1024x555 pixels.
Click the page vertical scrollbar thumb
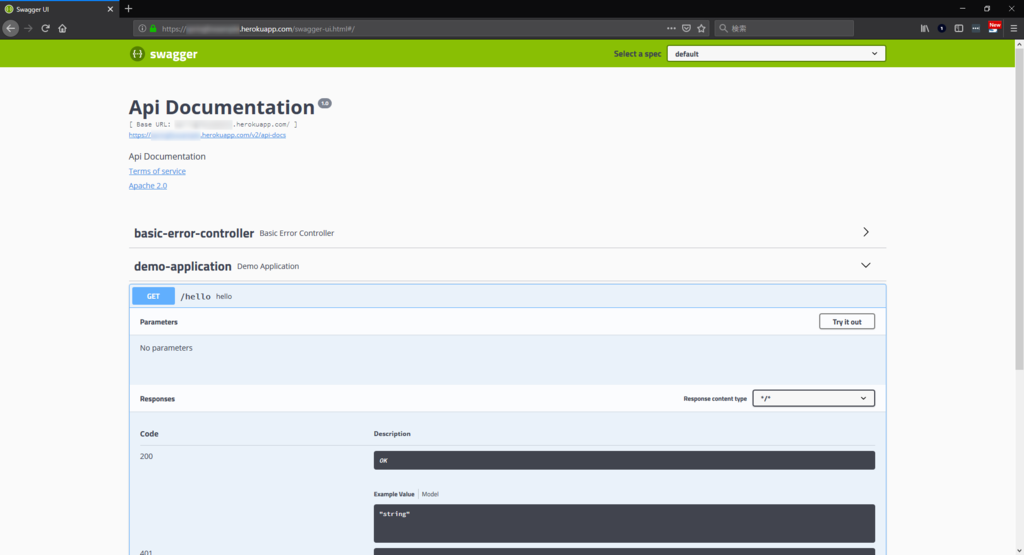(1019, 209)
